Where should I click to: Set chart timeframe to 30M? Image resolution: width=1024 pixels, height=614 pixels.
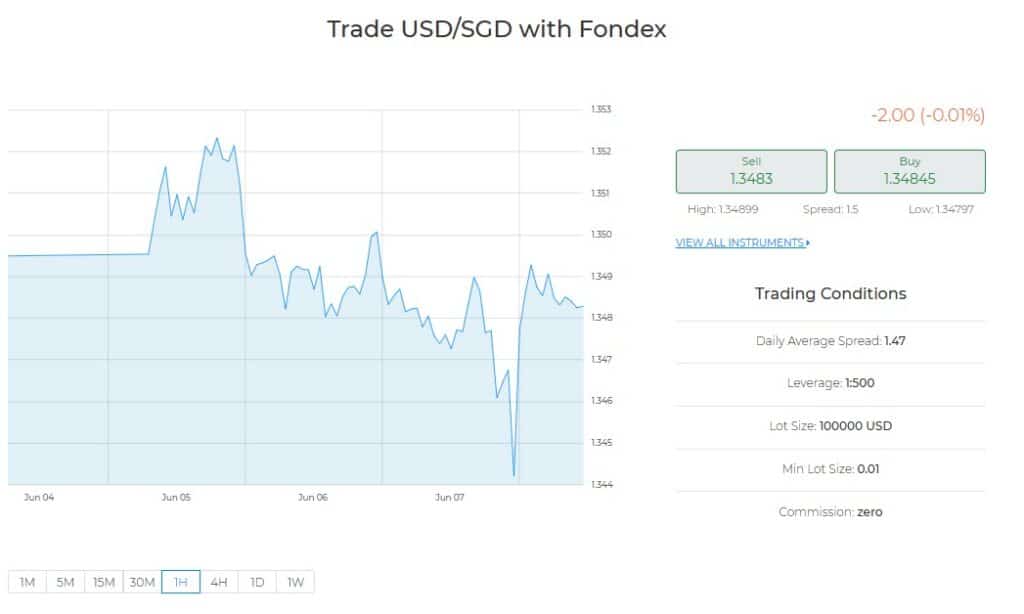click(x=142, y=582)
